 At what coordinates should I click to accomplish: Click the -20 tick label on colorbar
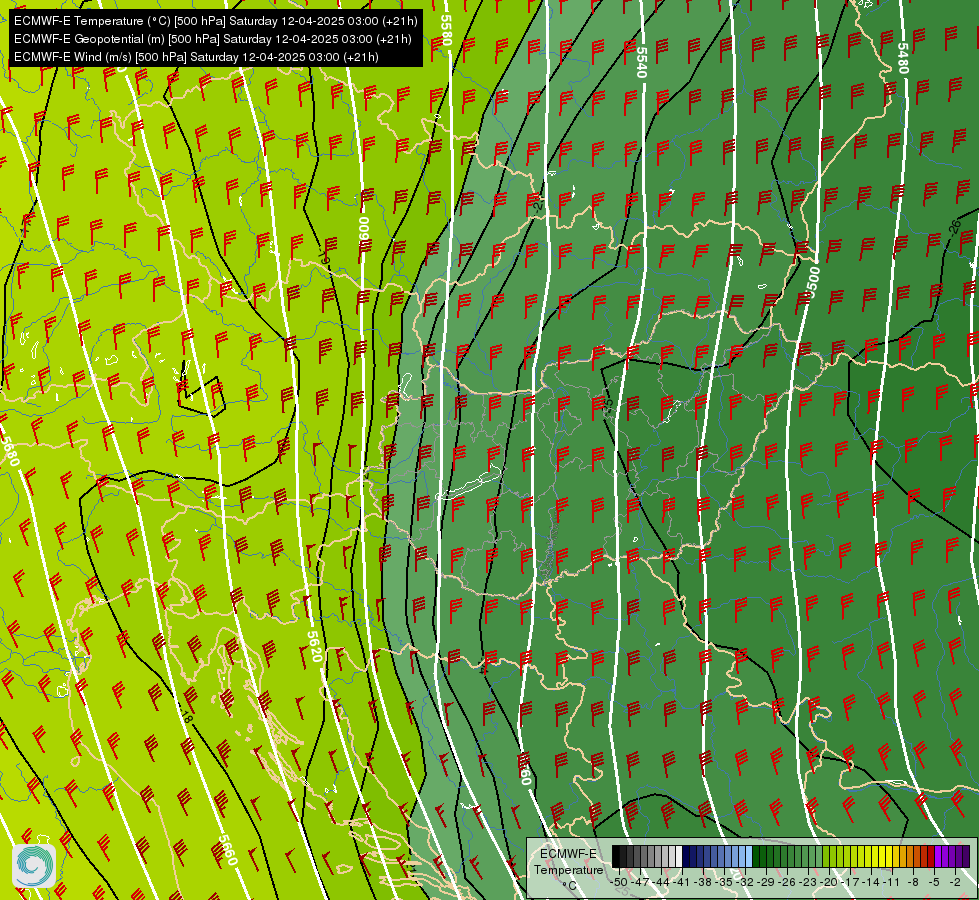coord(829,882)
